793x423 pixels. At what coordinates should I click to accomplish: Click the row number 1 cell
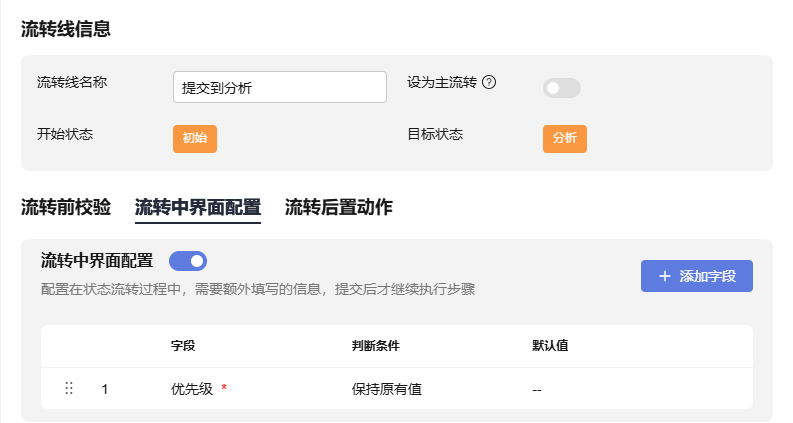(x=105, y=389)
